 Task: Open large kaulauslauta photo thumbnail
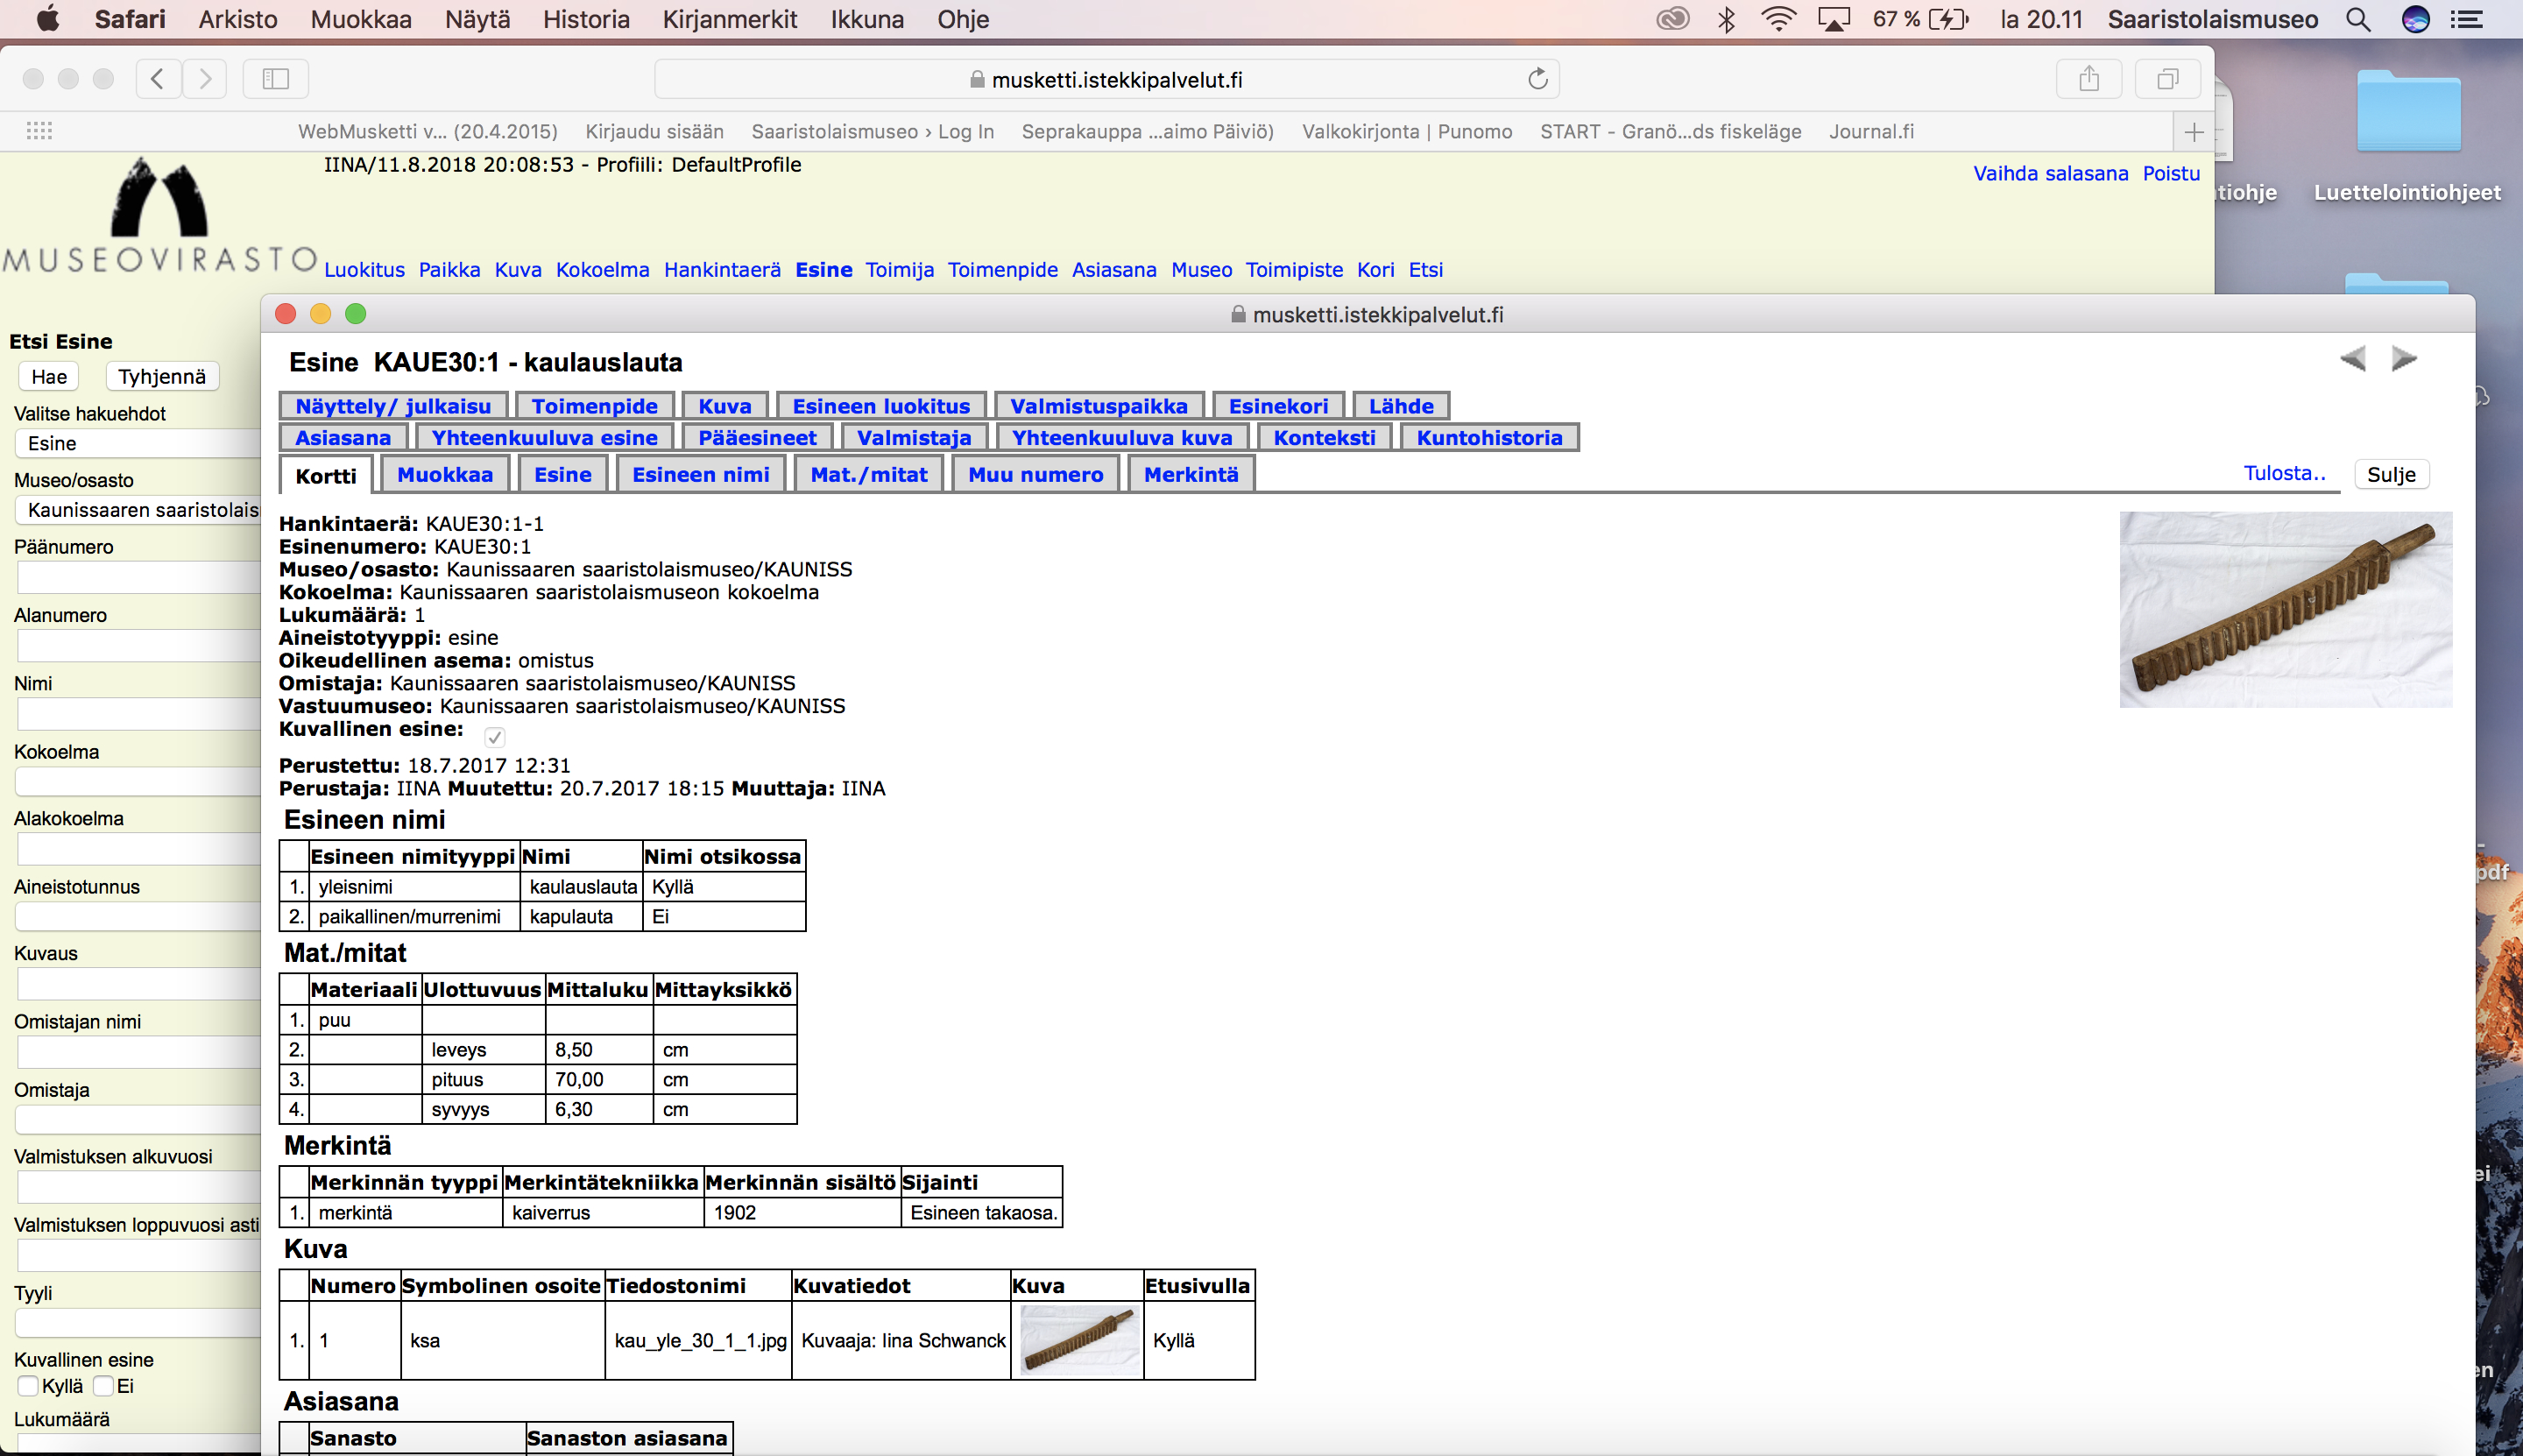click(2285, 609)
